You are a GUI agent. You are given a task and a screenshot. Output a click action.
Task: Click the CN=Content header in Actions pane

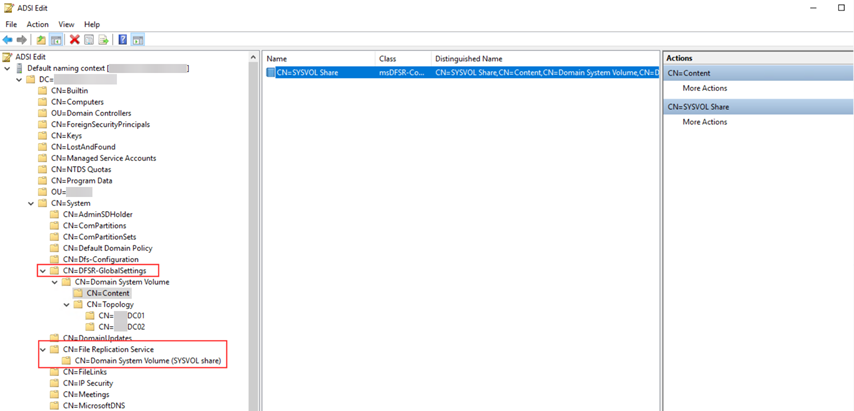point(758,73)
